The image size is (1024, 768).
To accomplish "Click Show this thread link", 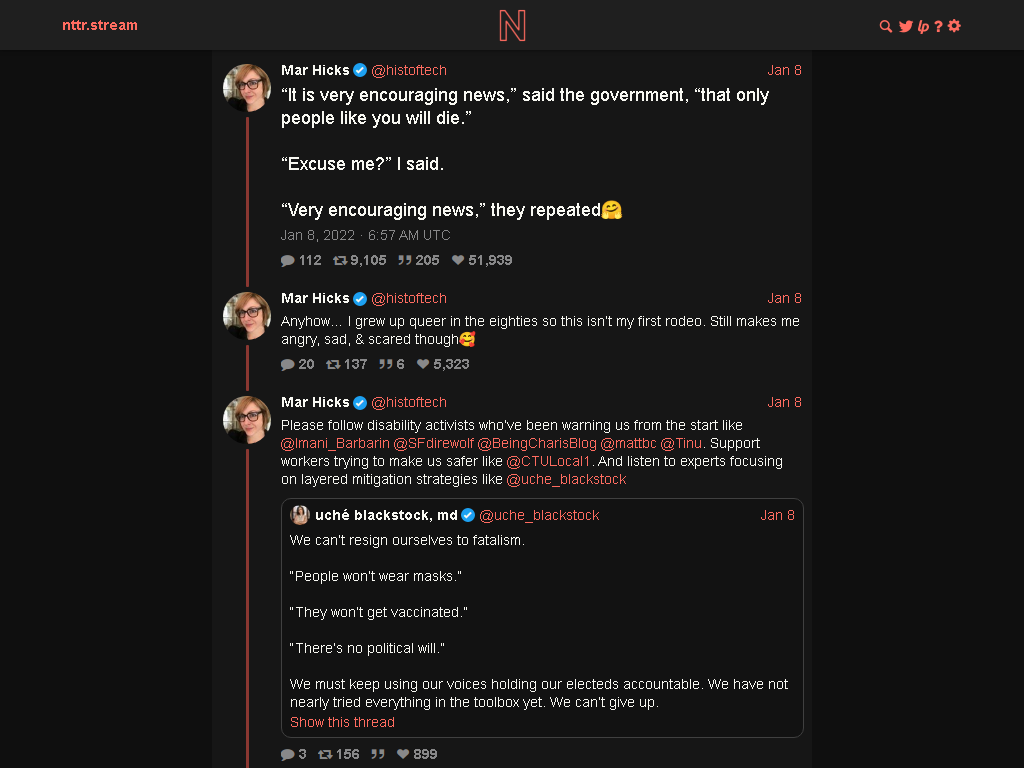I will pos(342,722).
